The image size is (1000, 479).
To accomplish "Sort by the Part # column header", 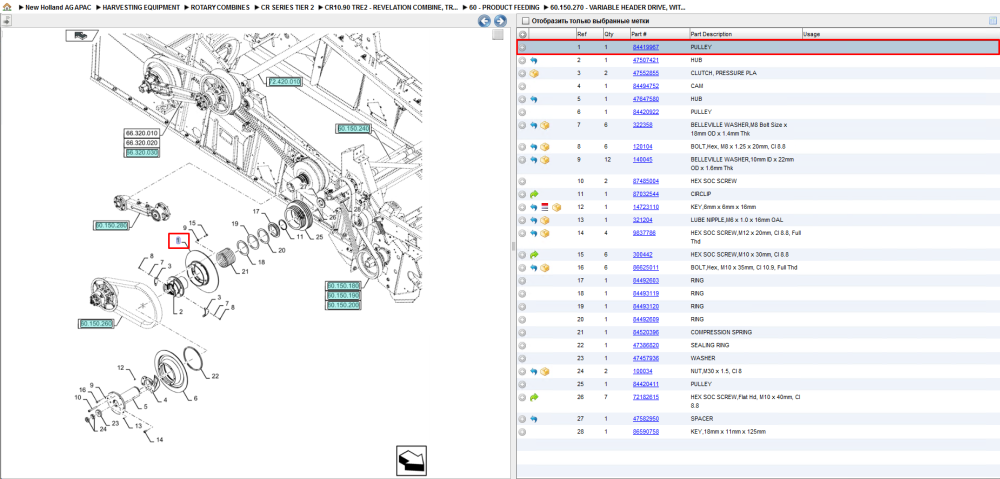I will coord(639,34).
